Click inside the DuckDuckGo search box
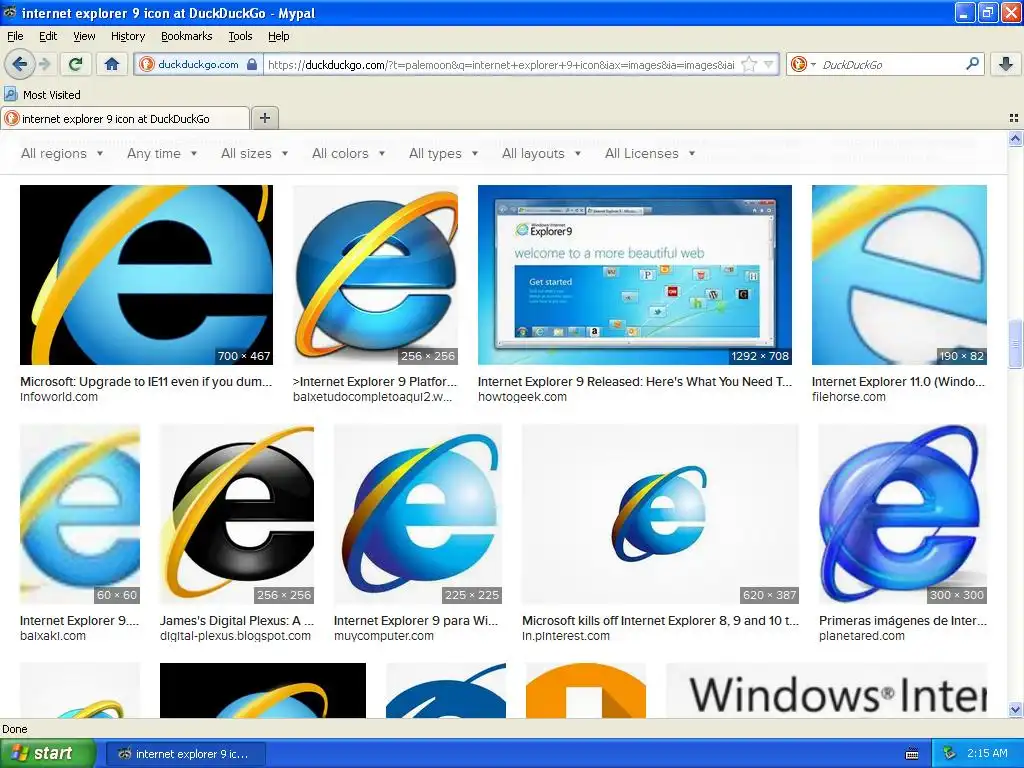Image resolution: width=1024 pixels, height=768 pixels. 891,65
